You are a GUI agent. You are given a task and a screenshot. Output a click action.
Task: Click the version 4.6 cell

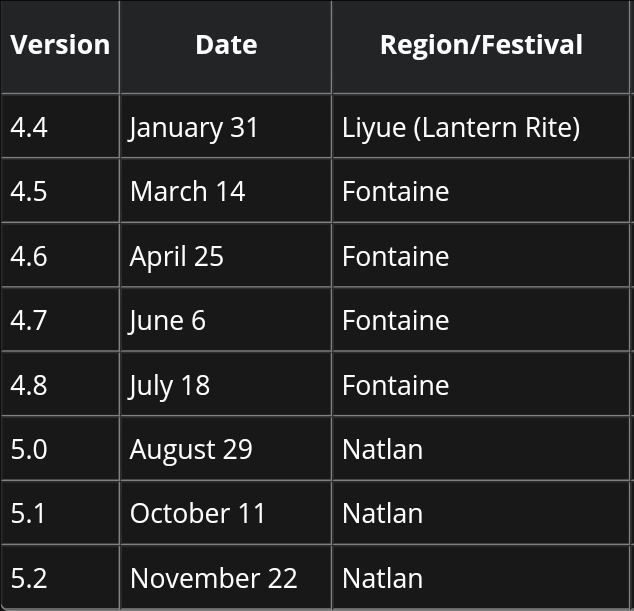(x=60, y=255)
